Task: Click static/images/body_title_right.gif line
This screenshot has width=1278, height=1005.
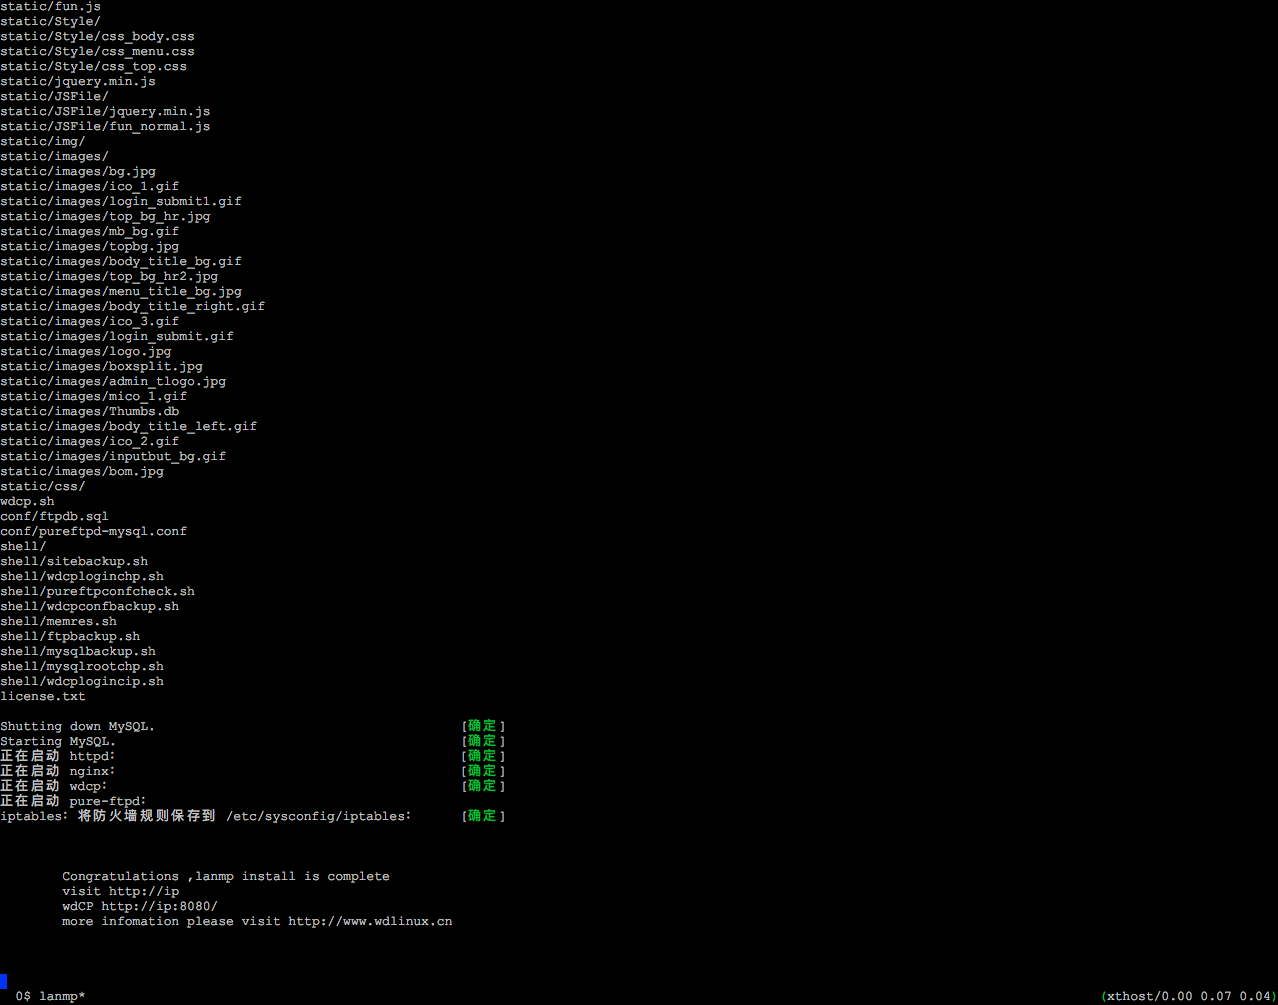Action: coord(132,306)
